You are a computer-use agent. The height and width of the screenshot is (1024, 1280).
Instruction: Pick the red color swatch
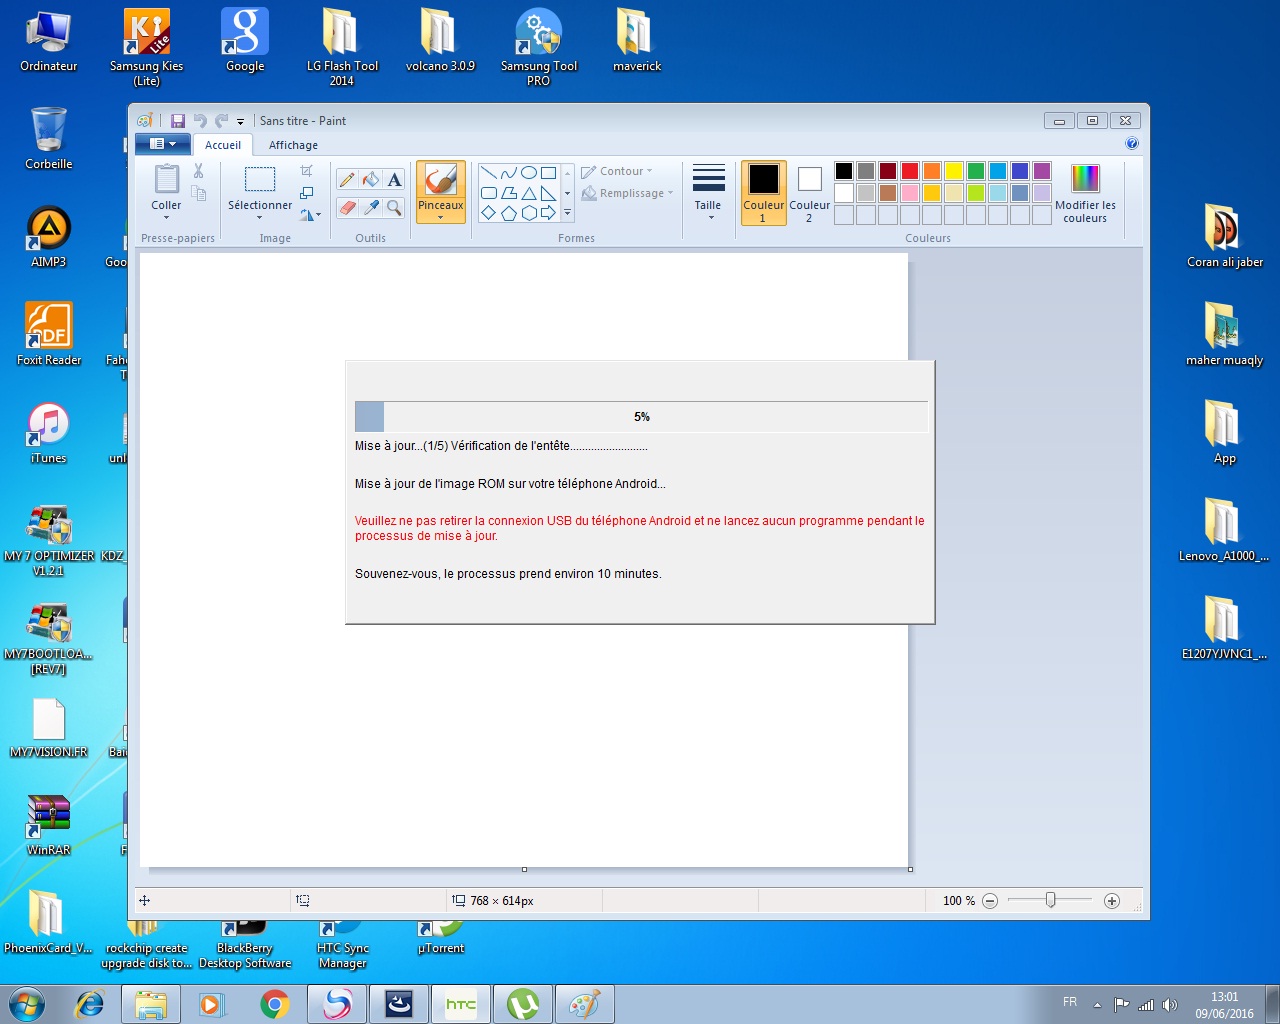pyautogui.click(x=910, y=171)
